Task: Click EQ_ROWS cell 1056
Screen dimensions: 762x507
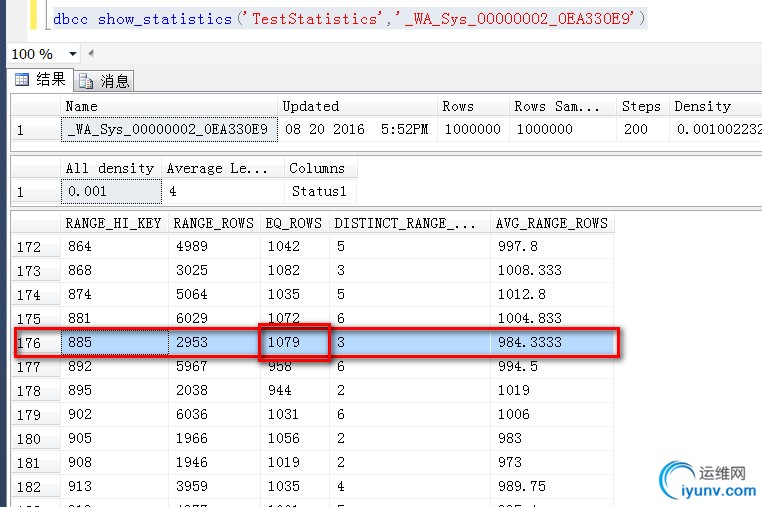Action: (294, 438)
